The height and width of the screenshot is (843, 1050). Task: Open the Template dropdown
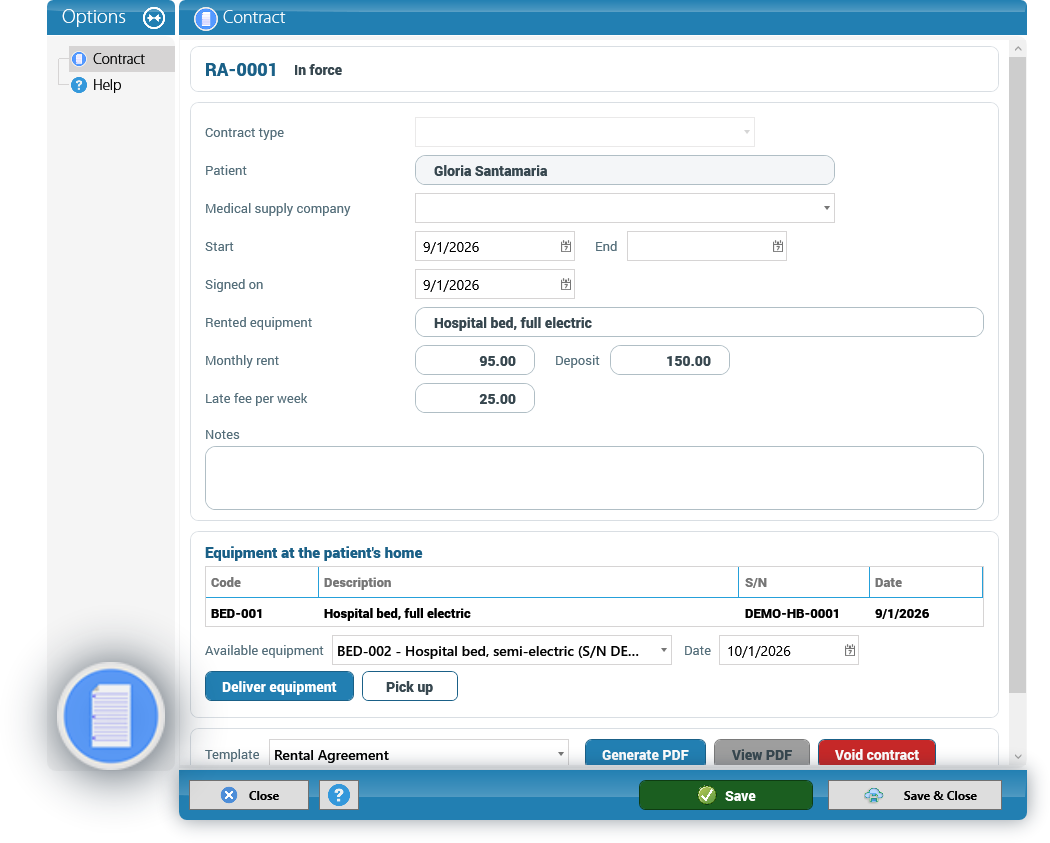(x=560, y=754)
